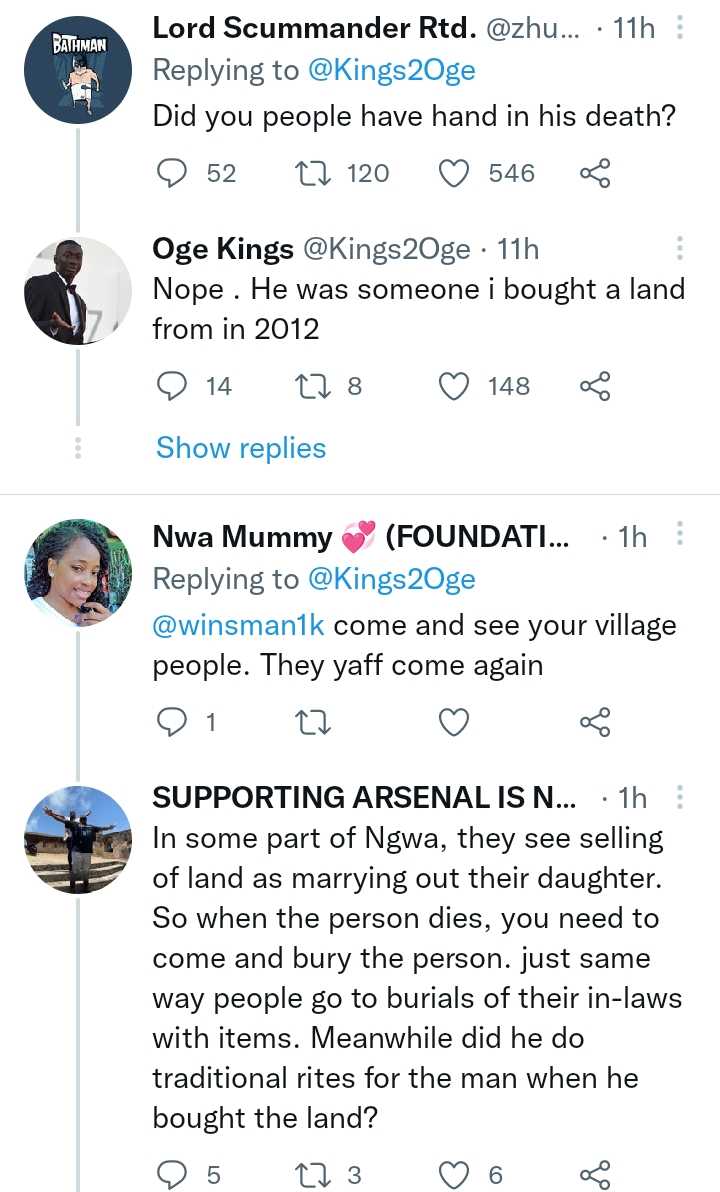720x1192 pixels.
Task: Open more options for Nwa Mummy's tweet
Action: 680,535
